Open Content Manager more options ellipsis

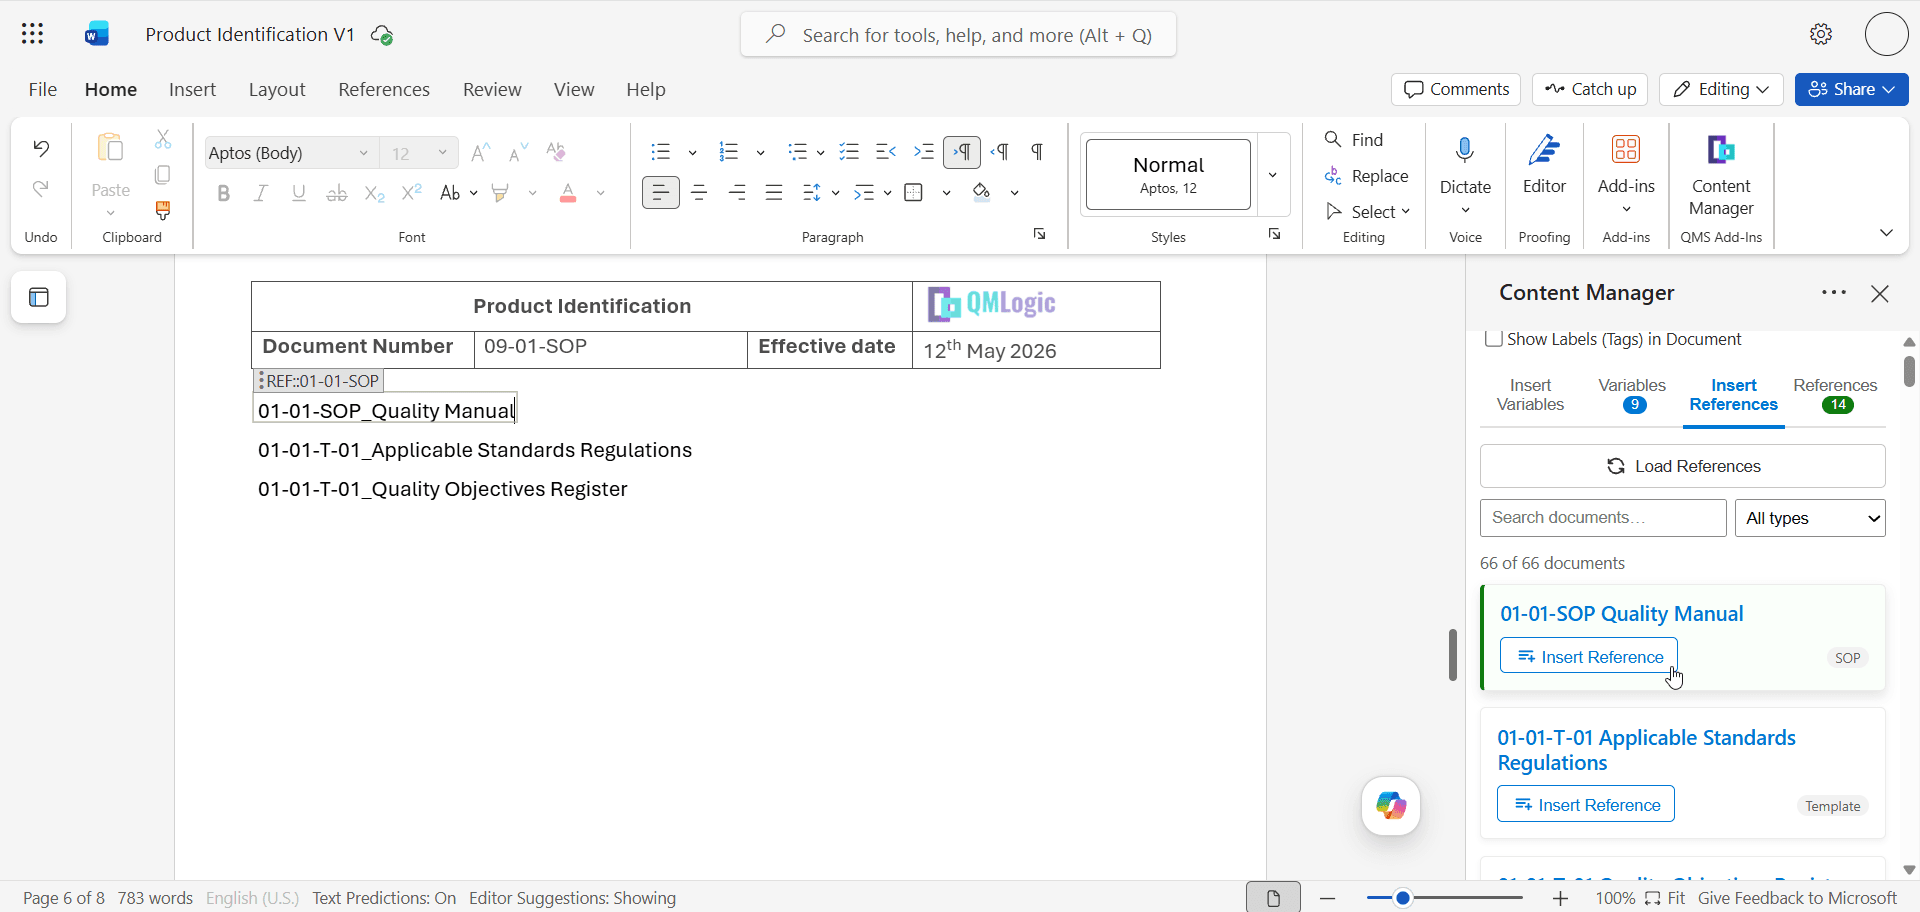[1833, 293]
